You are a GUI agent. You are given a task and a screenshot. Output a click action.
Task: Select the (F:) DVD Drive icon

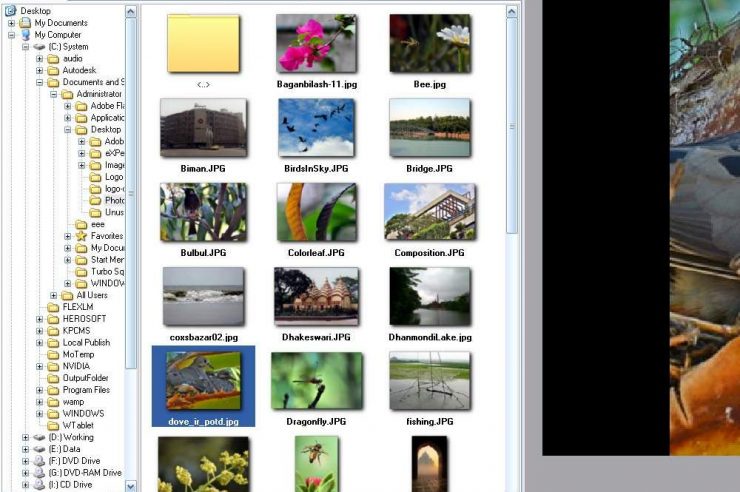coord(39,461)
